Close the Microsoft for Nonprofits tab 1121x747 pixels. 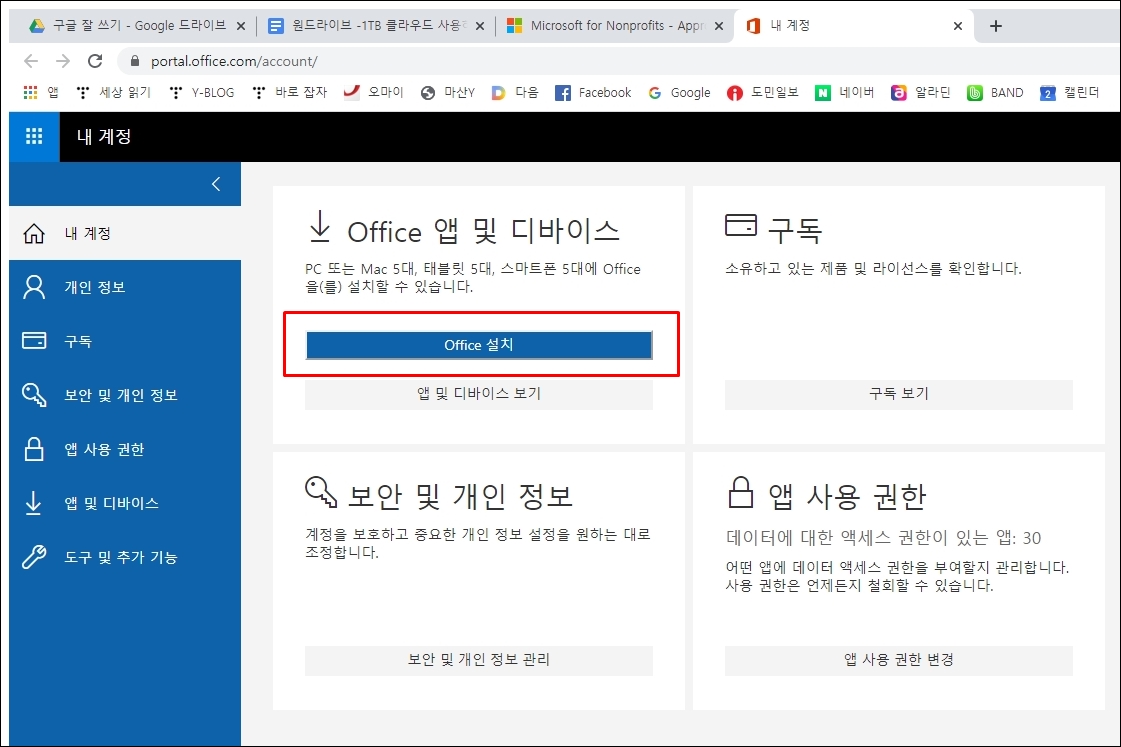click(719, 26)
